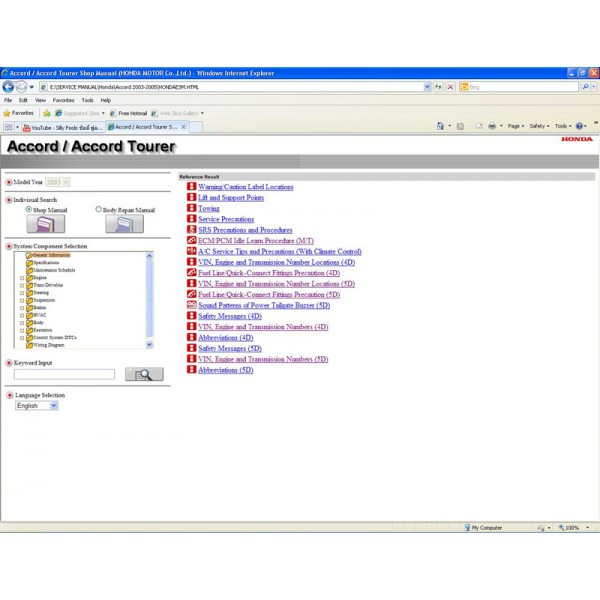Open the Safety command bar menu
This screenshot has width=600, height=600.
pos(539,126)
